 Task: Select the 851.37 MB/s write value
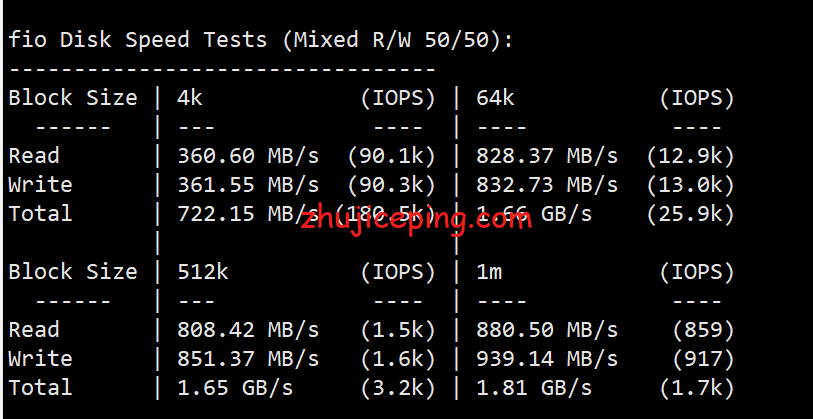point(248,359)
